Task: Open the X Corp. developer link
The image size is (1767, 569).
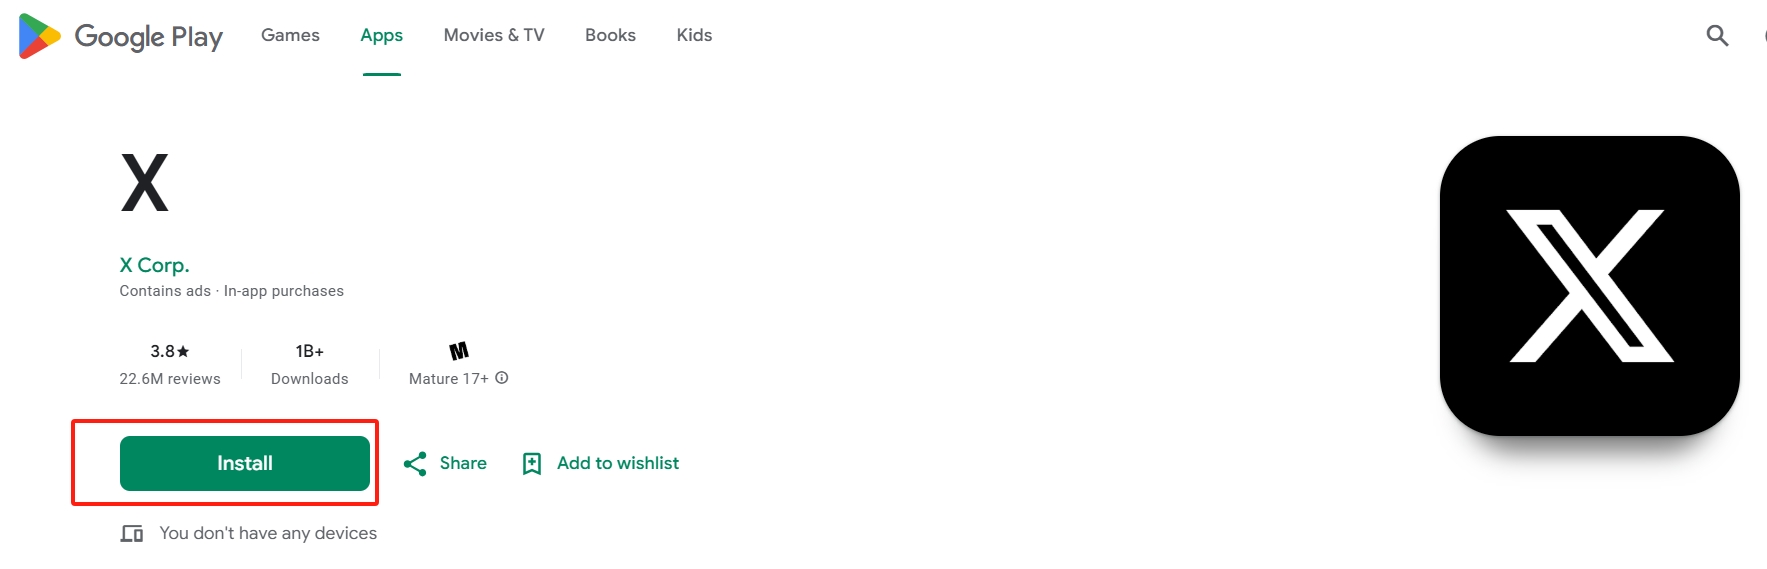Action: (154, 265)
